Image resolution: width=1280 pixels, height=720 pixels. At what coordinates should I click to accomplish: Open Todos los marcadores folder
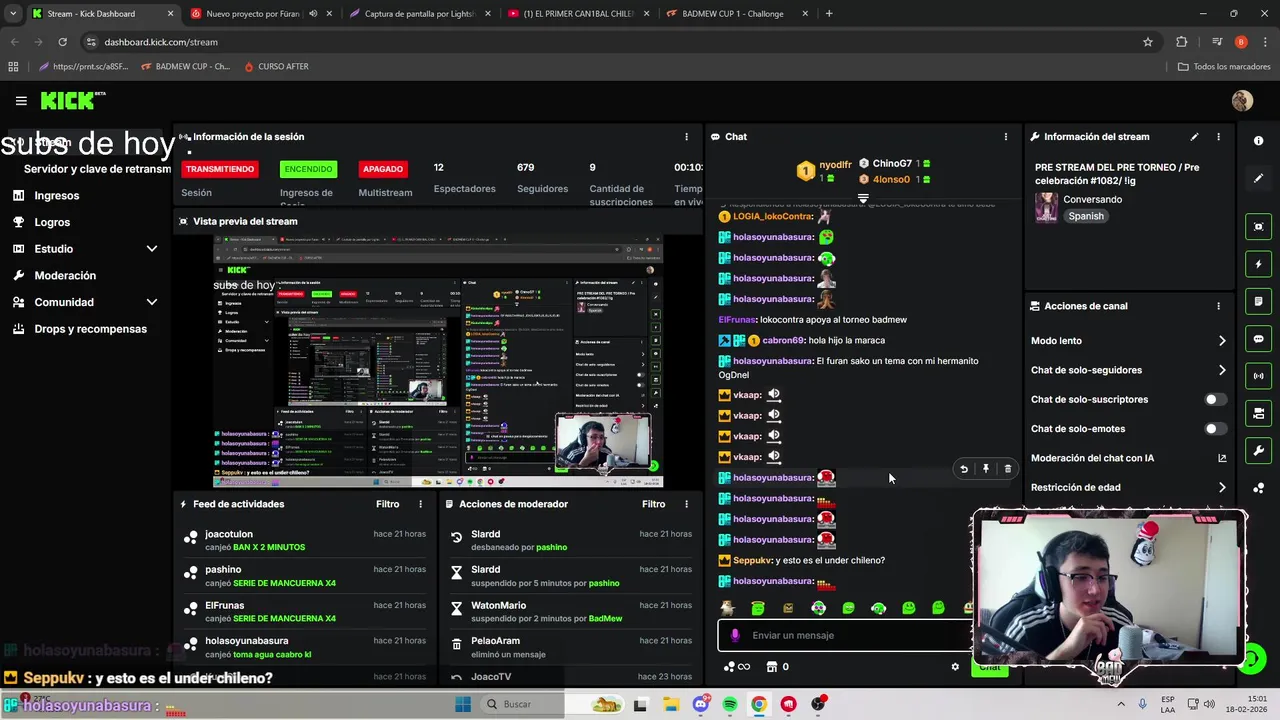pyautogui.click(x=1224, y=66)
